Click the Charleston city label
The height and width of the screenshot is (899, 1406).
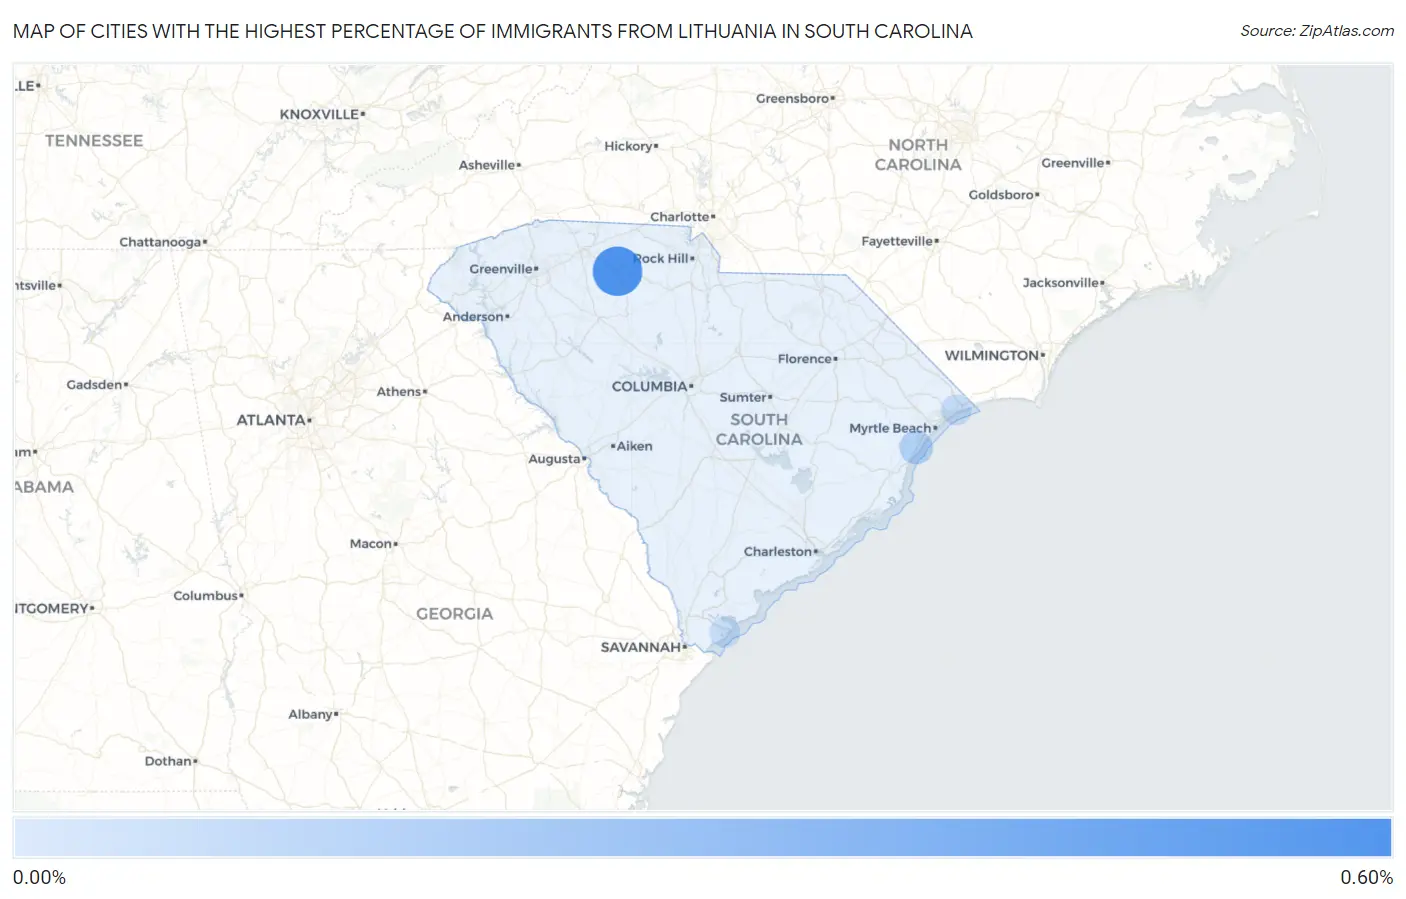coord(778,551)
